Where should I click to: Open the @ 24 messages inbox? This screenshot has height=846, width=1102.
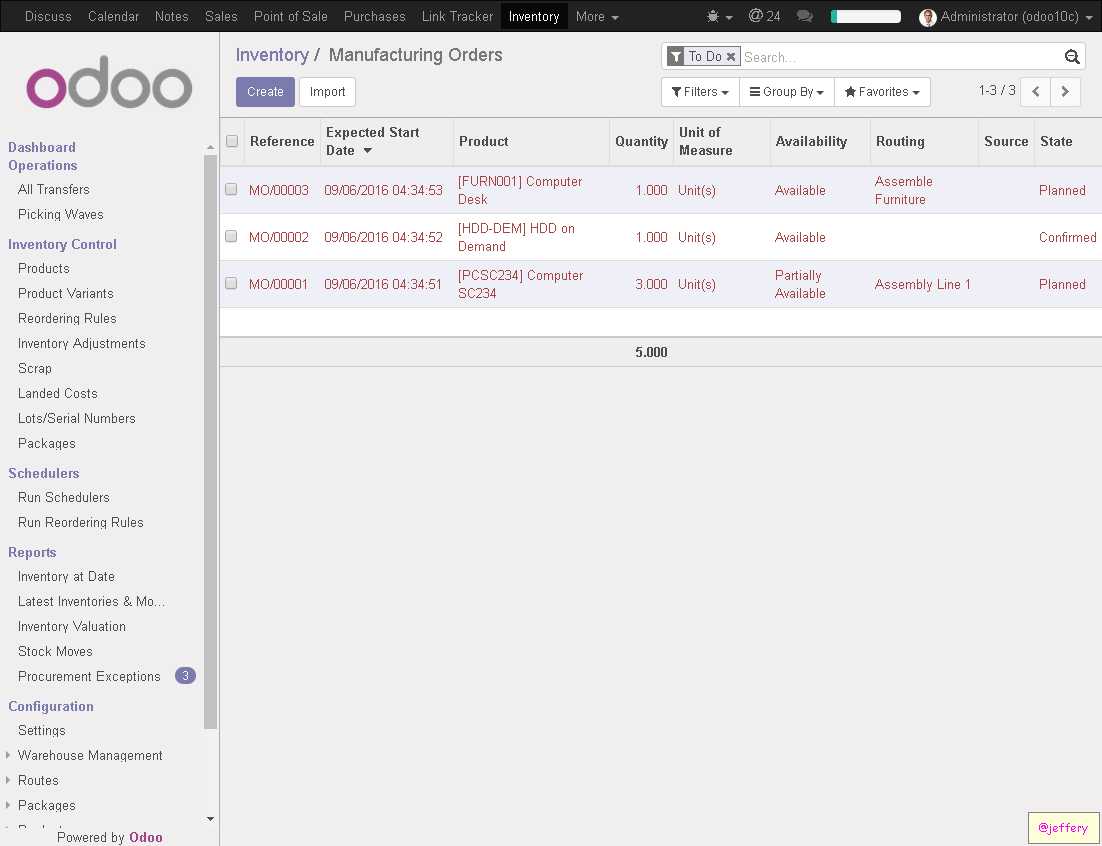(764, 16)
